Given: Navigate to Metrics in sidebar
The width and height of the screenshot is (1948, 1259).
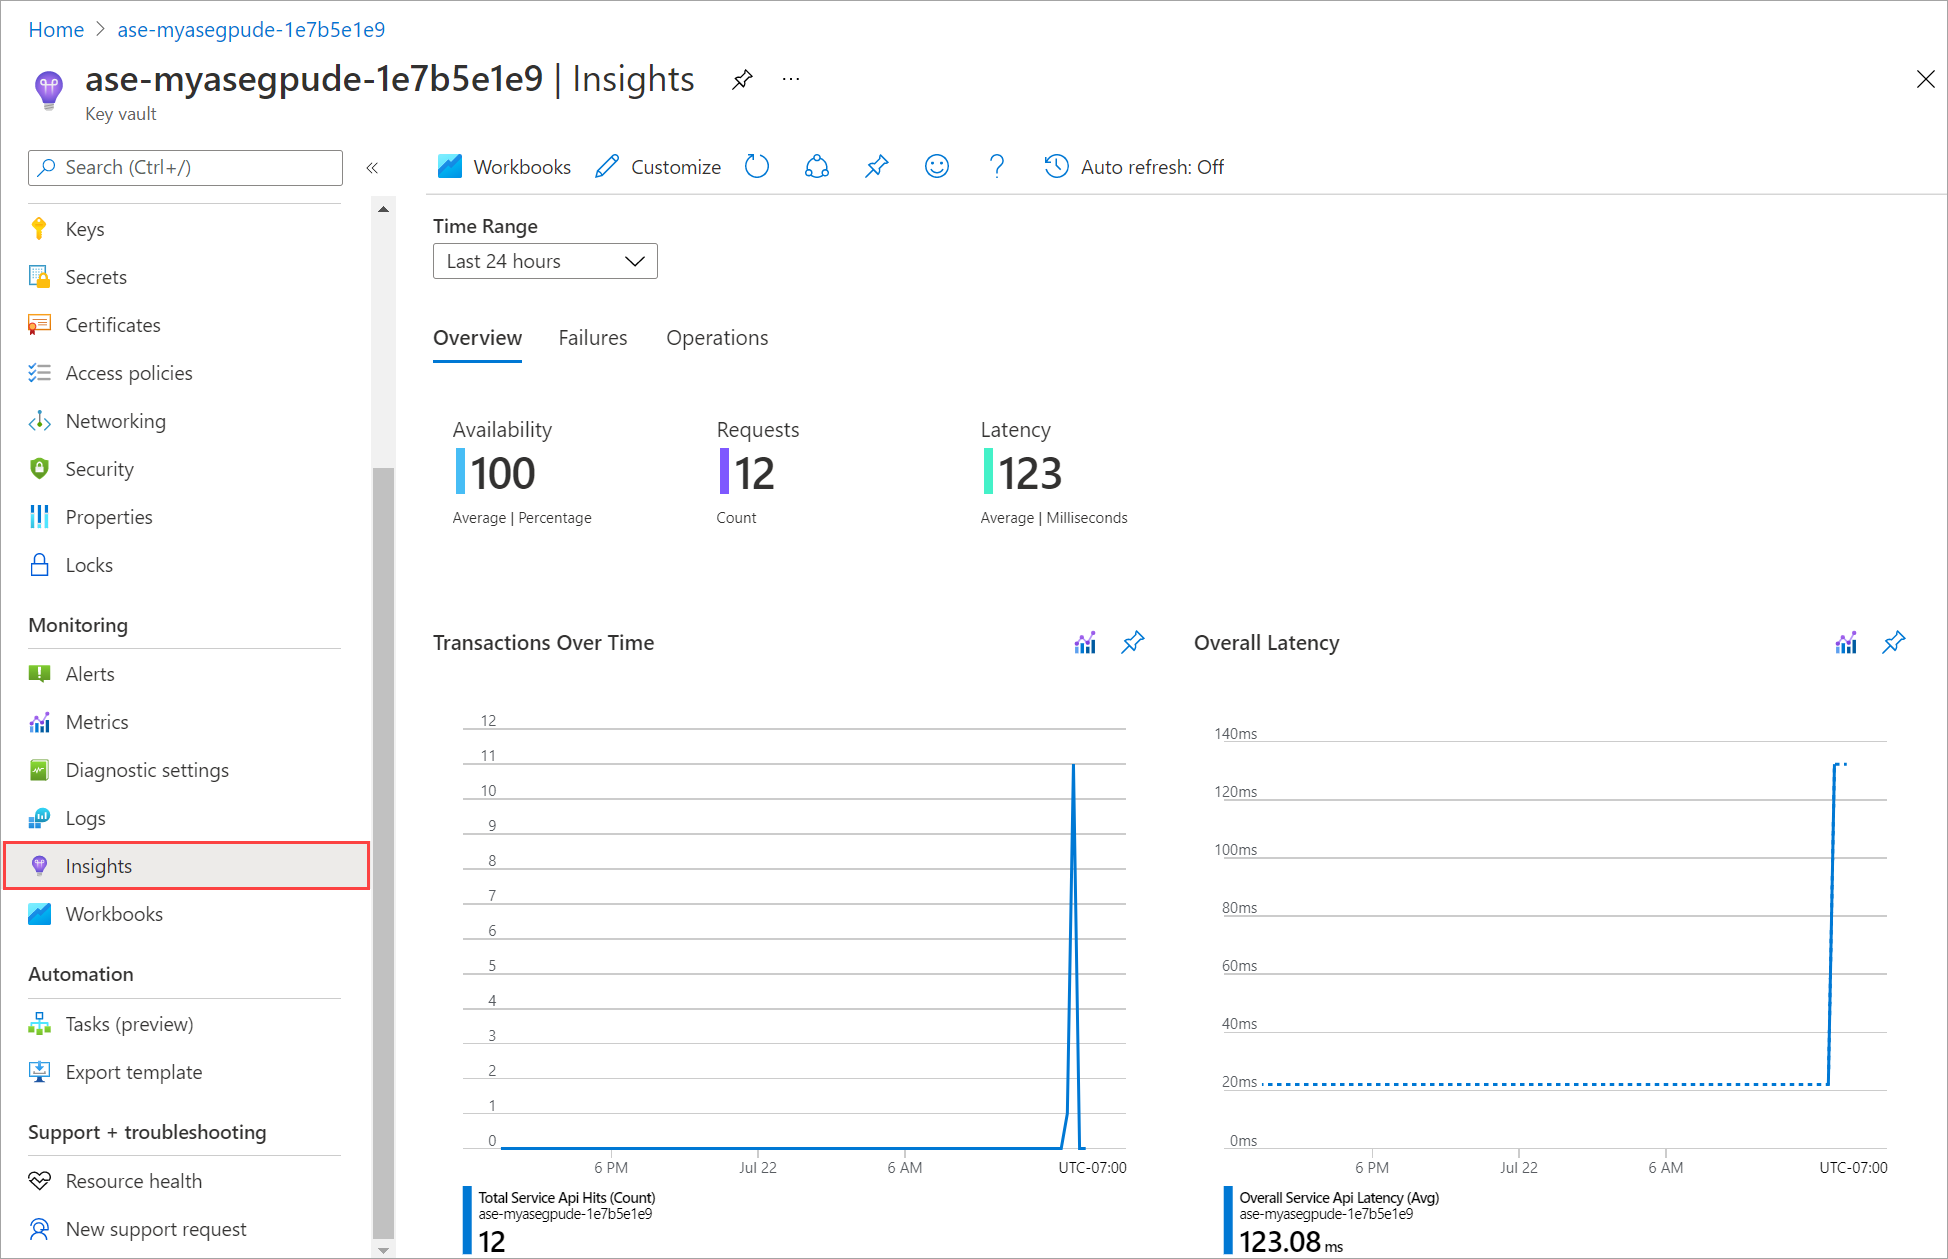Looking at the screenshot, I should point(98,721).
